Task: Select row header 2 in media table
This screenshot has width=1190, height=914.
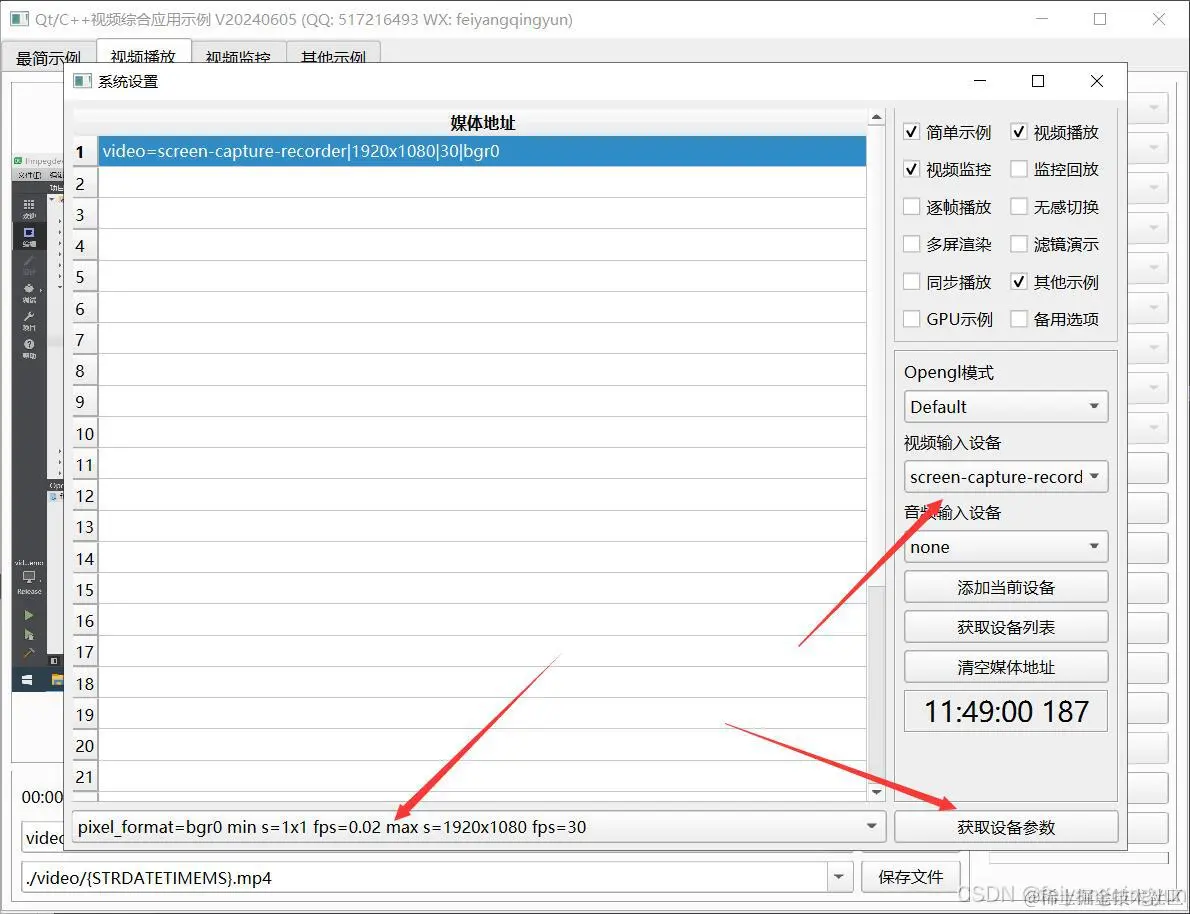Action: point(85,183)
